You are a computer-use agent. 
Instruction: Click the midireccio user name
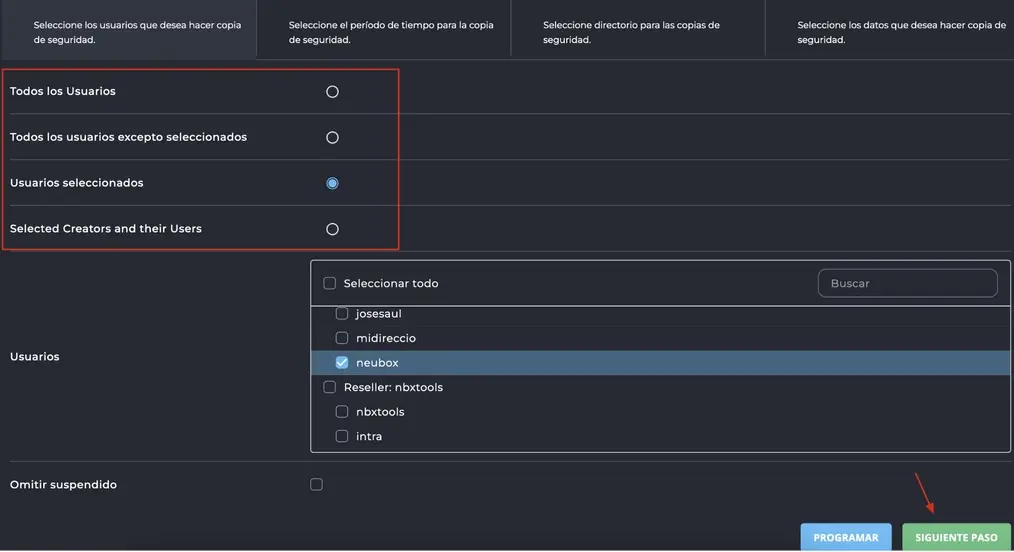click(x=385, y=338)
